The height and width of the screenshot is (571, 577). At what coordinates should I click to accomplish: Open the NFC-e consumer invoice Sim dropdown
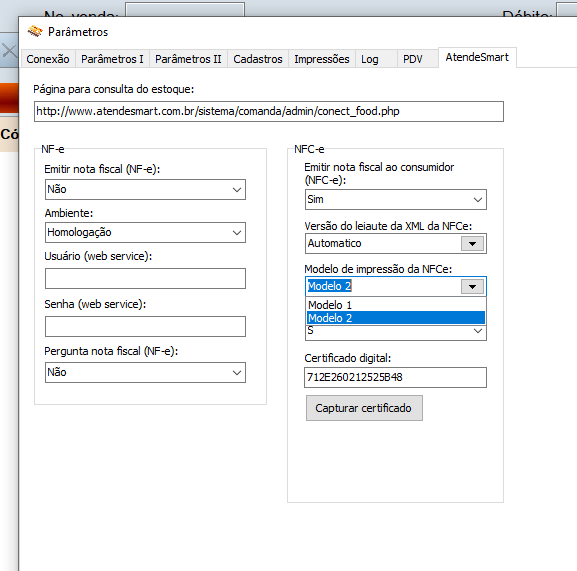tap(396, 199)
